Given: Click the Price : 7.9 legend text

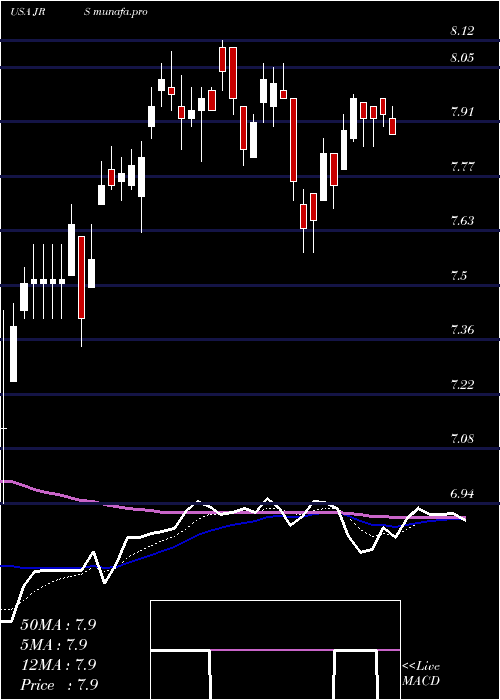Looking at the screenshot, I should click(59, 685).
